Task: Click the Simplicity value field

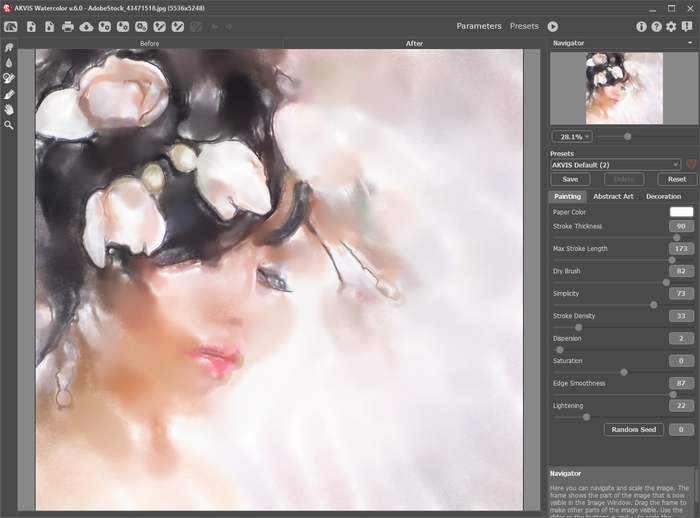Action: 681,293
